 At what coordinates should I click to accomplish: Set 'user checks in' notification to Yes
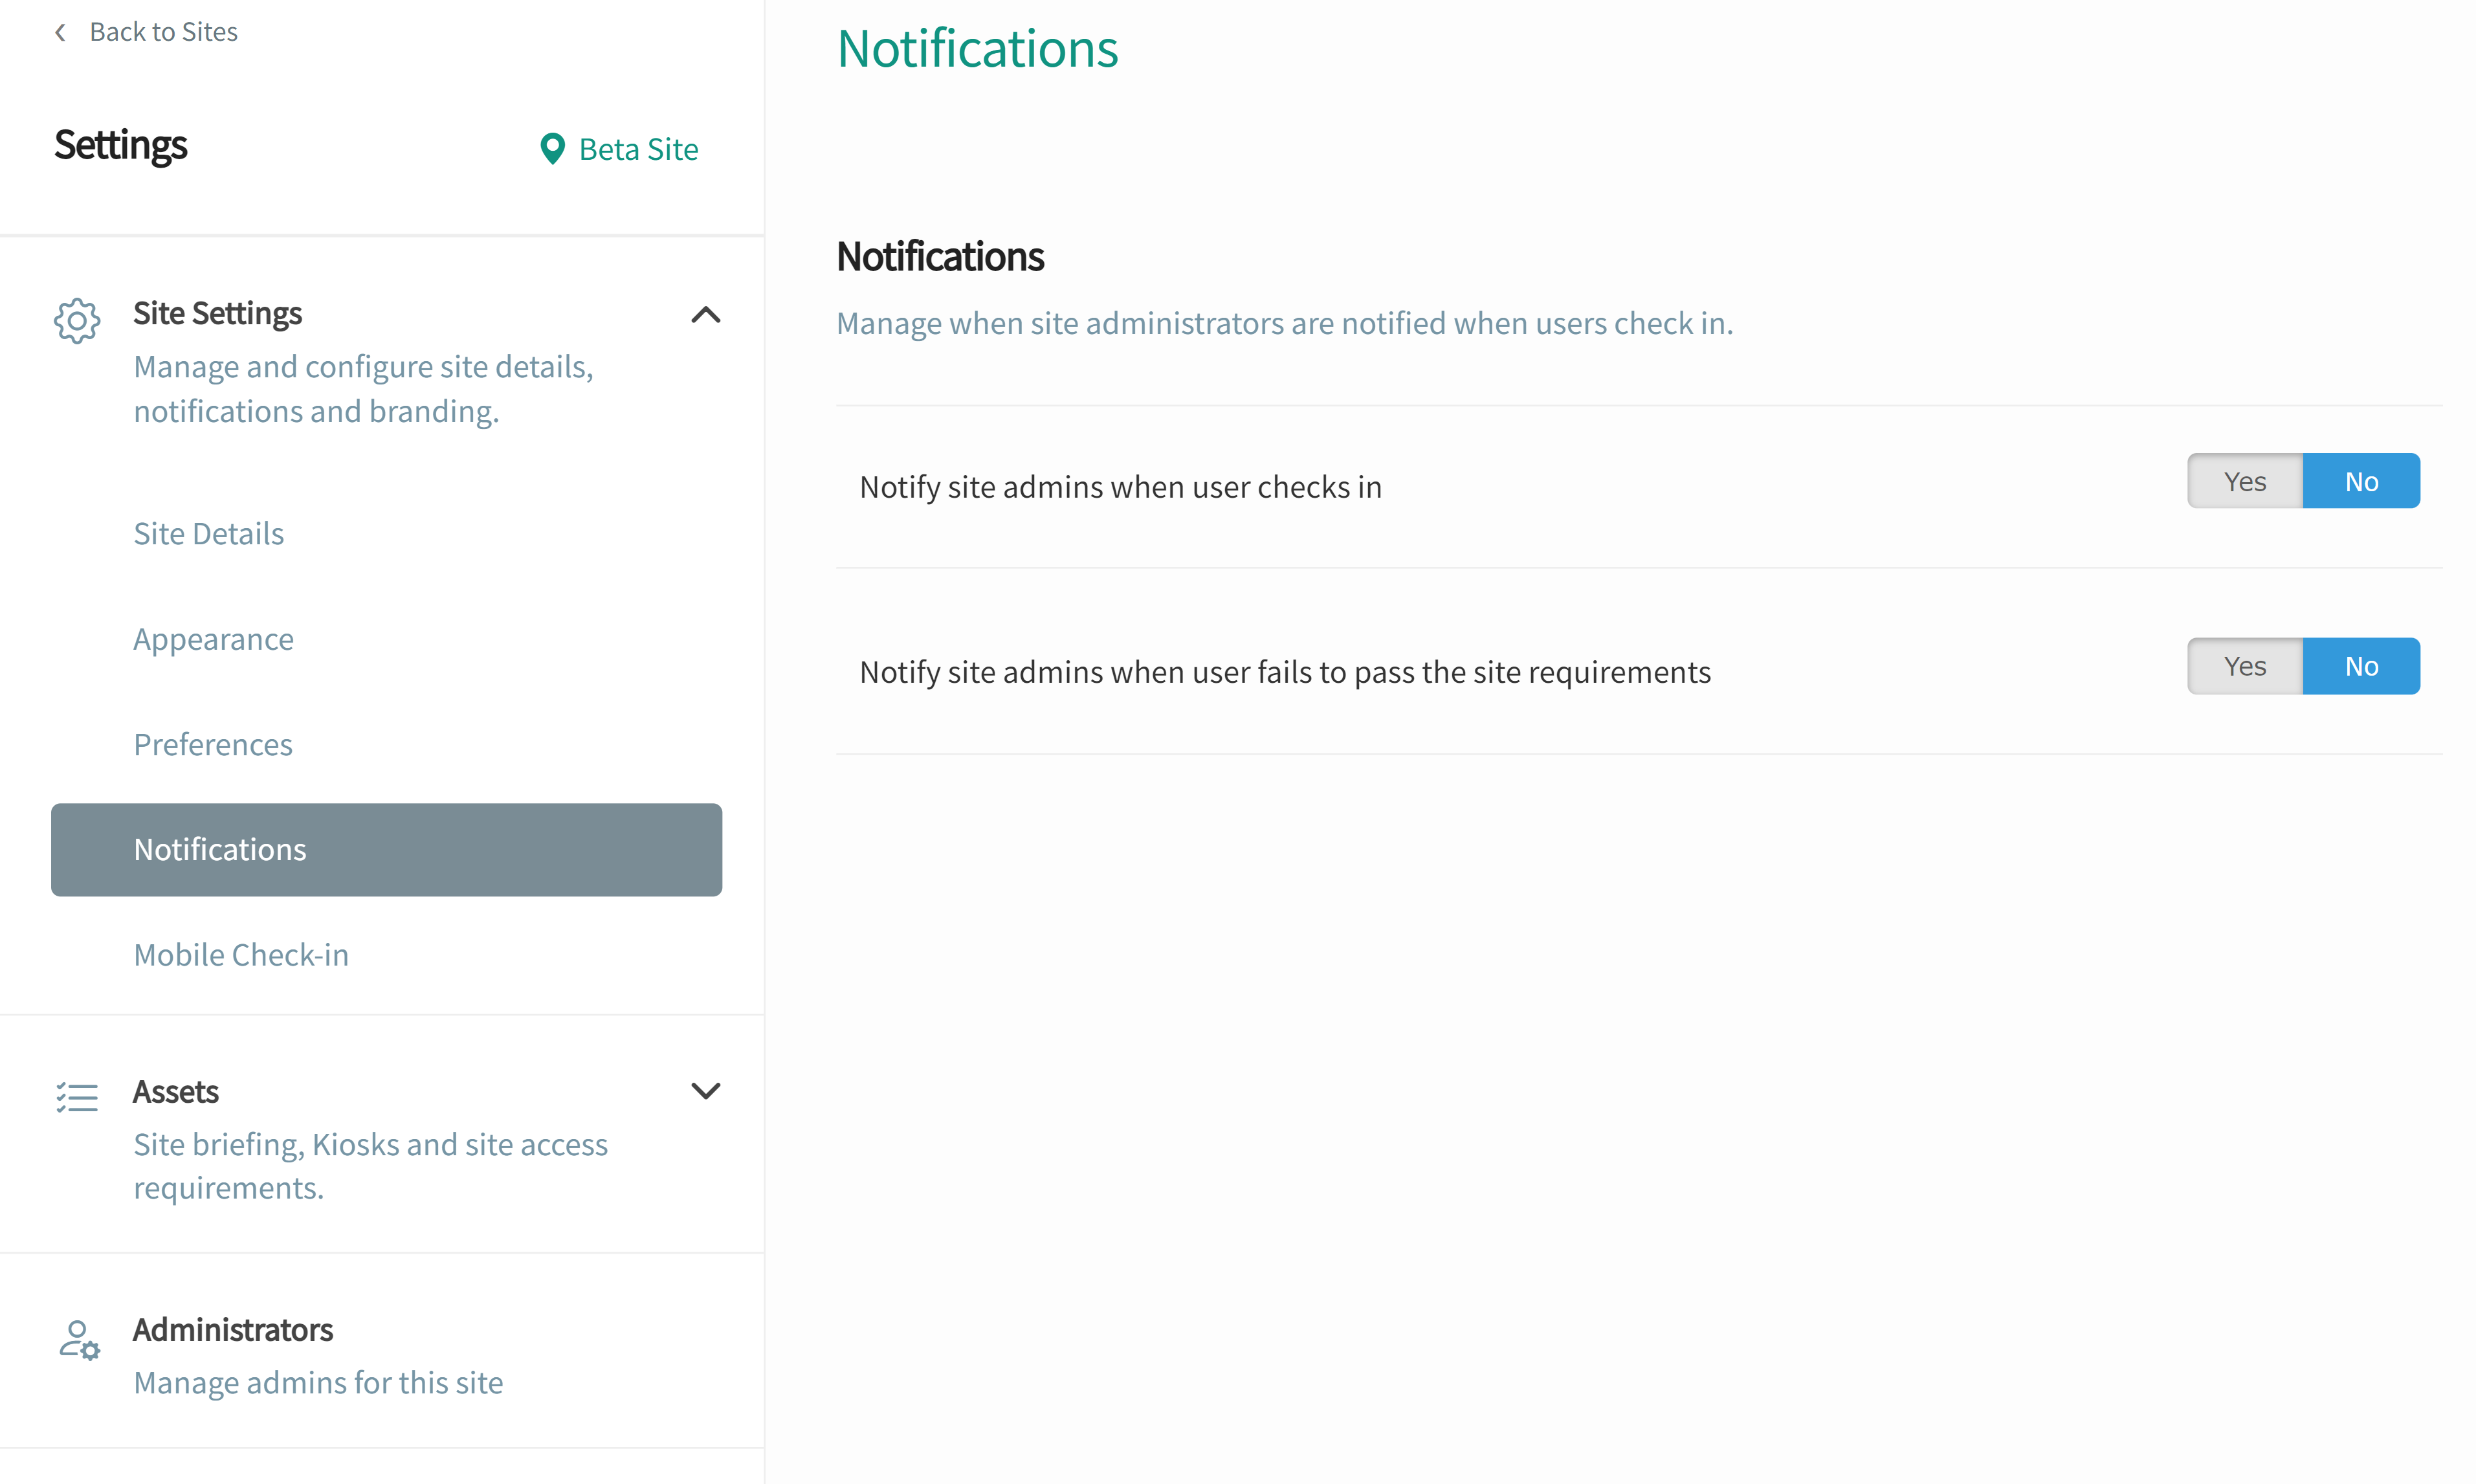pos(2245,481)
